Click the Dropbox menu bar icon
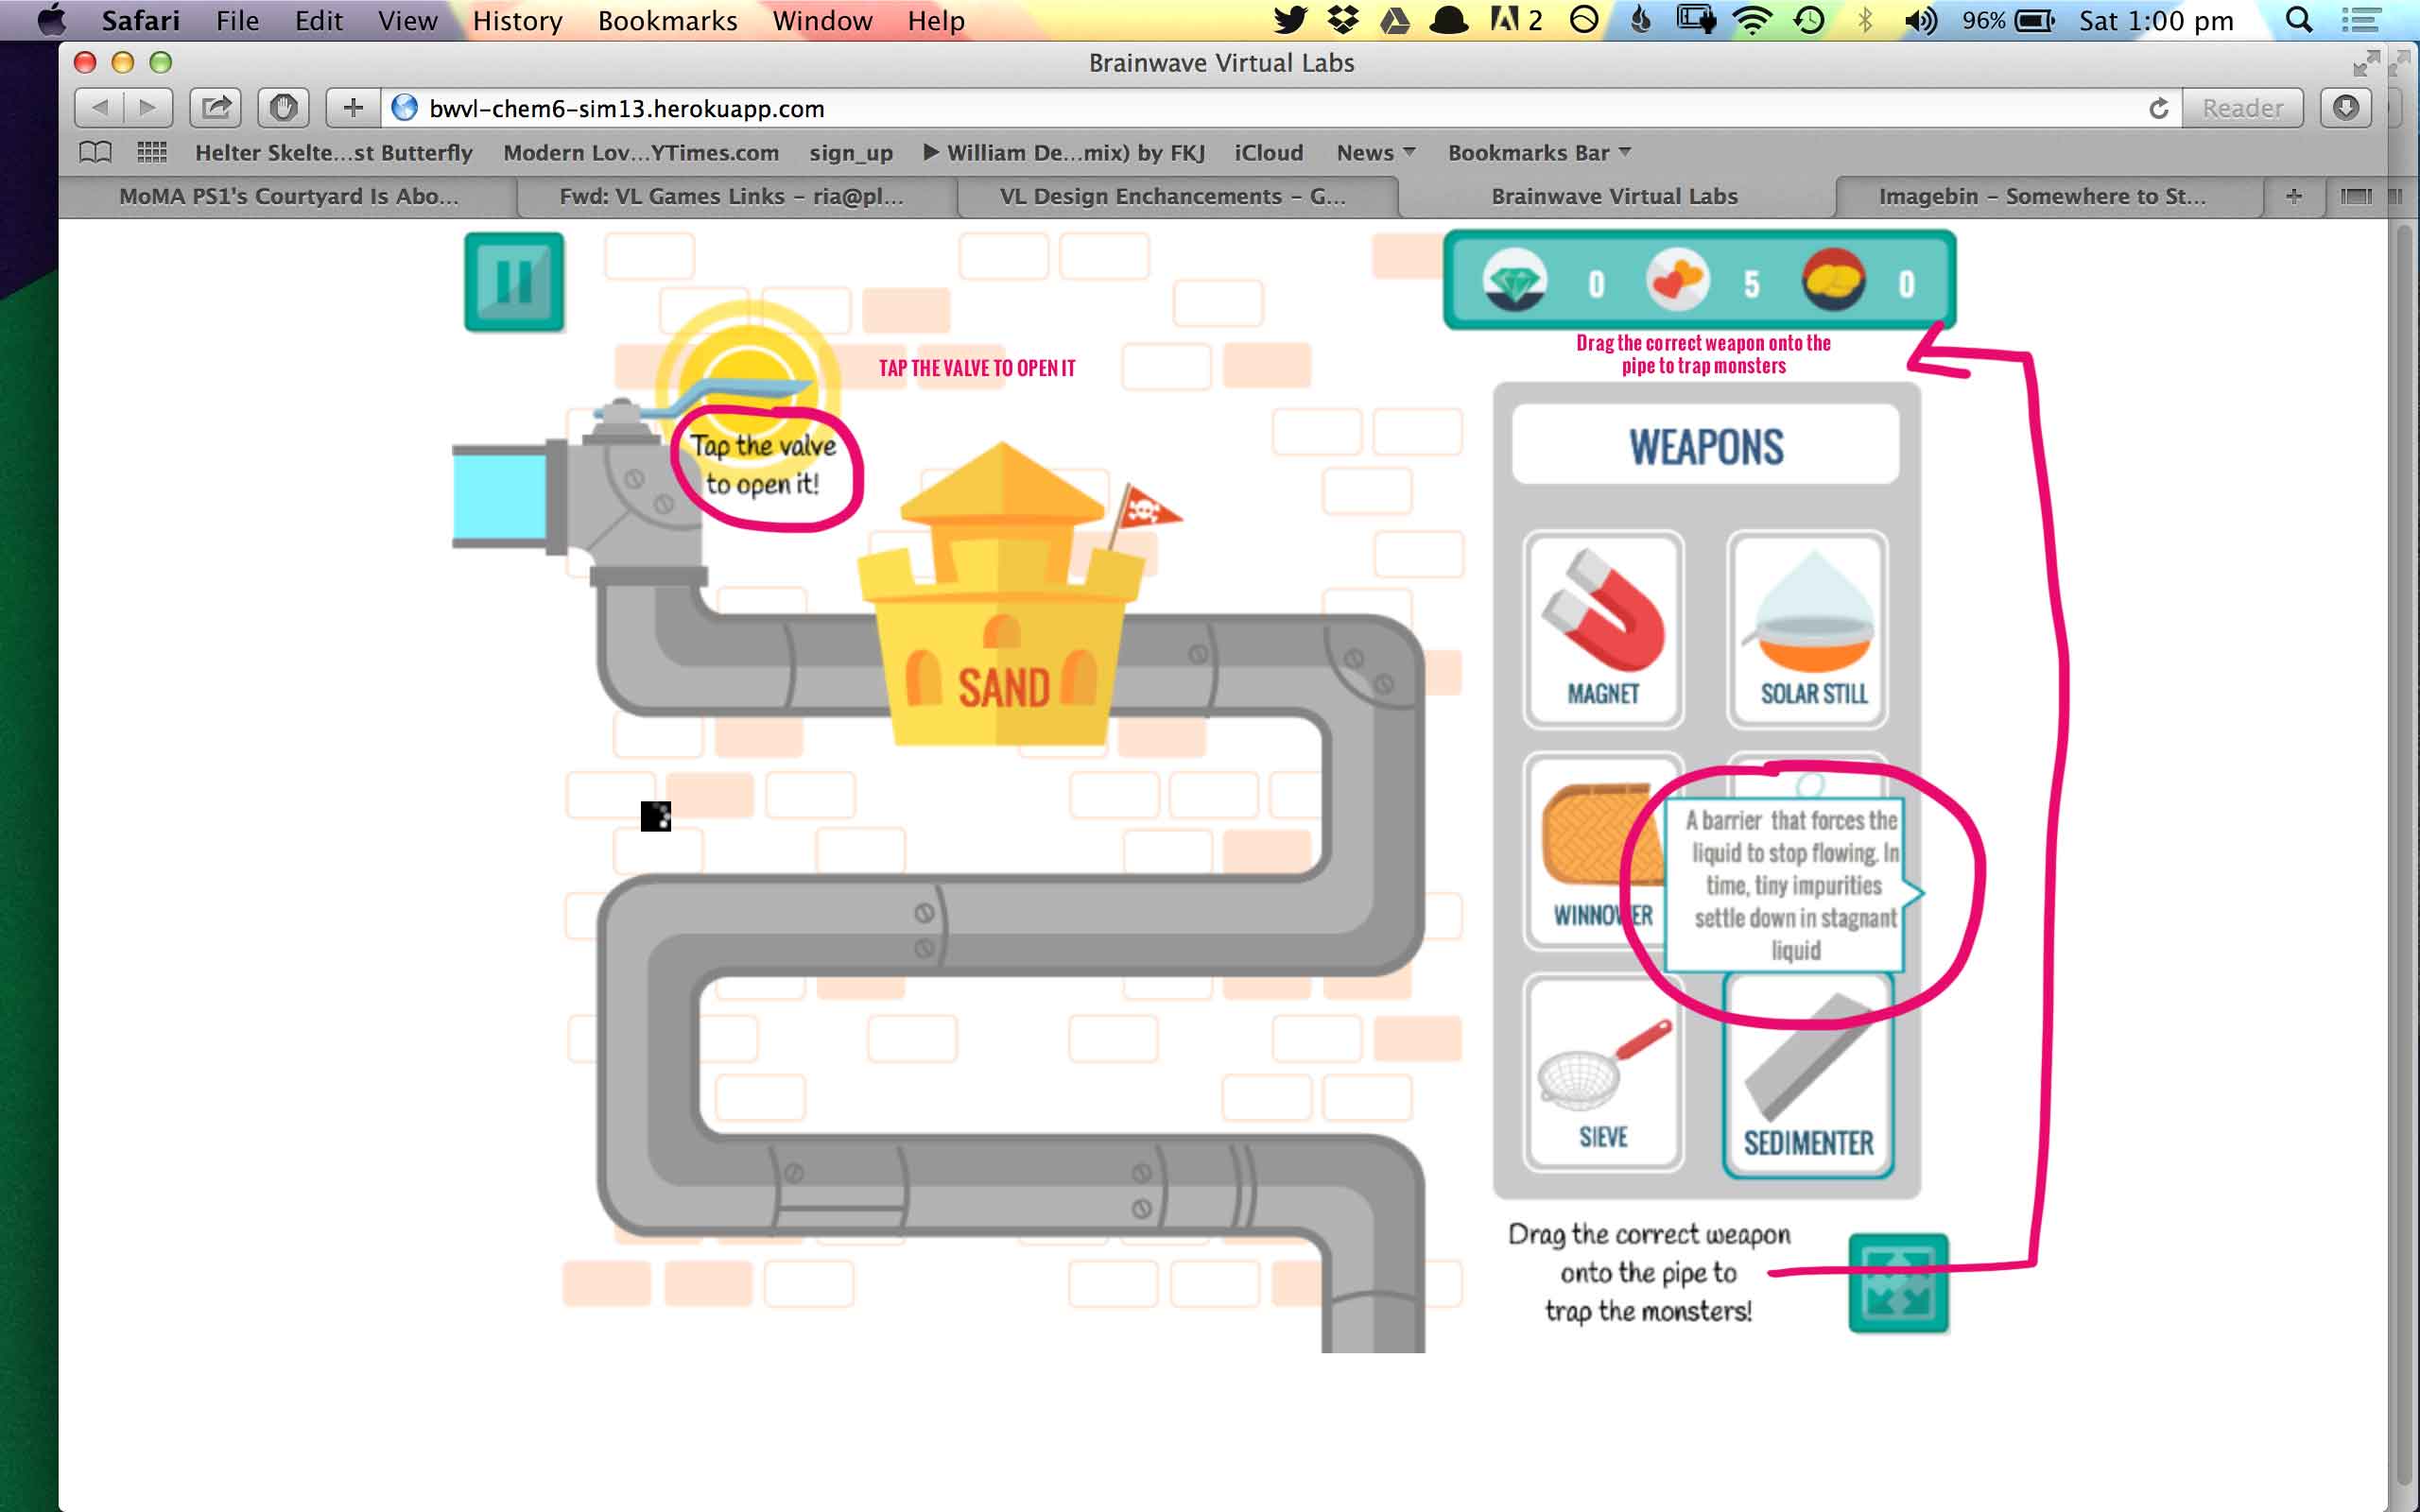The height and width of the screenshot is (1512, 2420). [x=1343, y=20]
